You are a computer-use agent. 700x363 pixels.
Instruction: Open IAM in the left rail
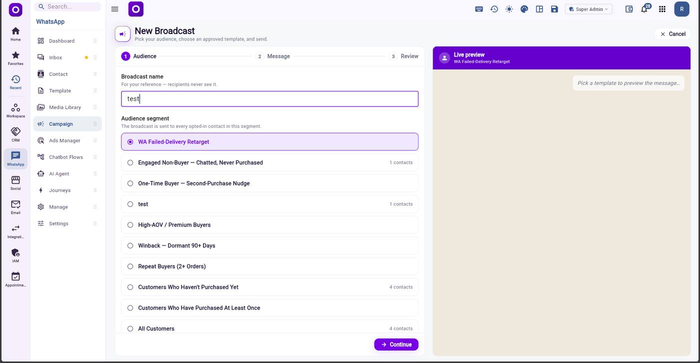click(16, 255)
